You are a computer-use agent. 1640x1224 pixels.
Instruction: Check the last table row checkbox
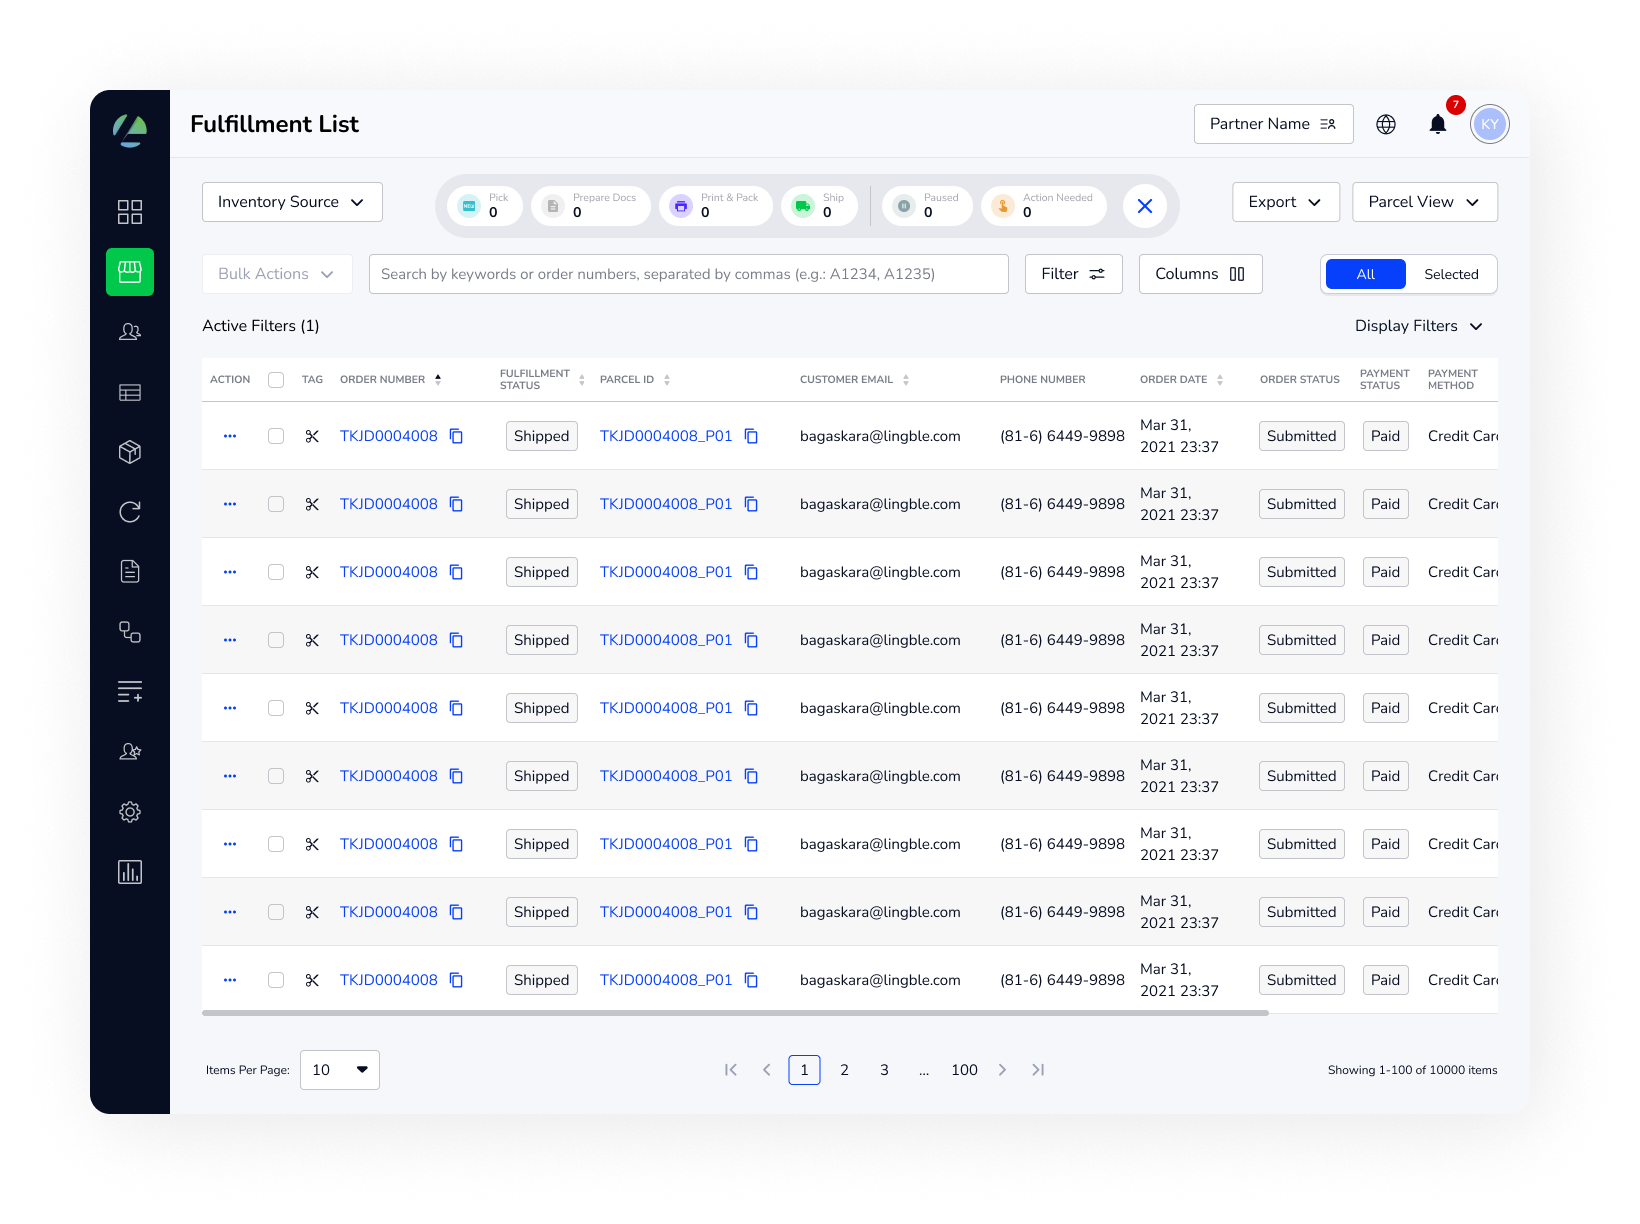276,980
